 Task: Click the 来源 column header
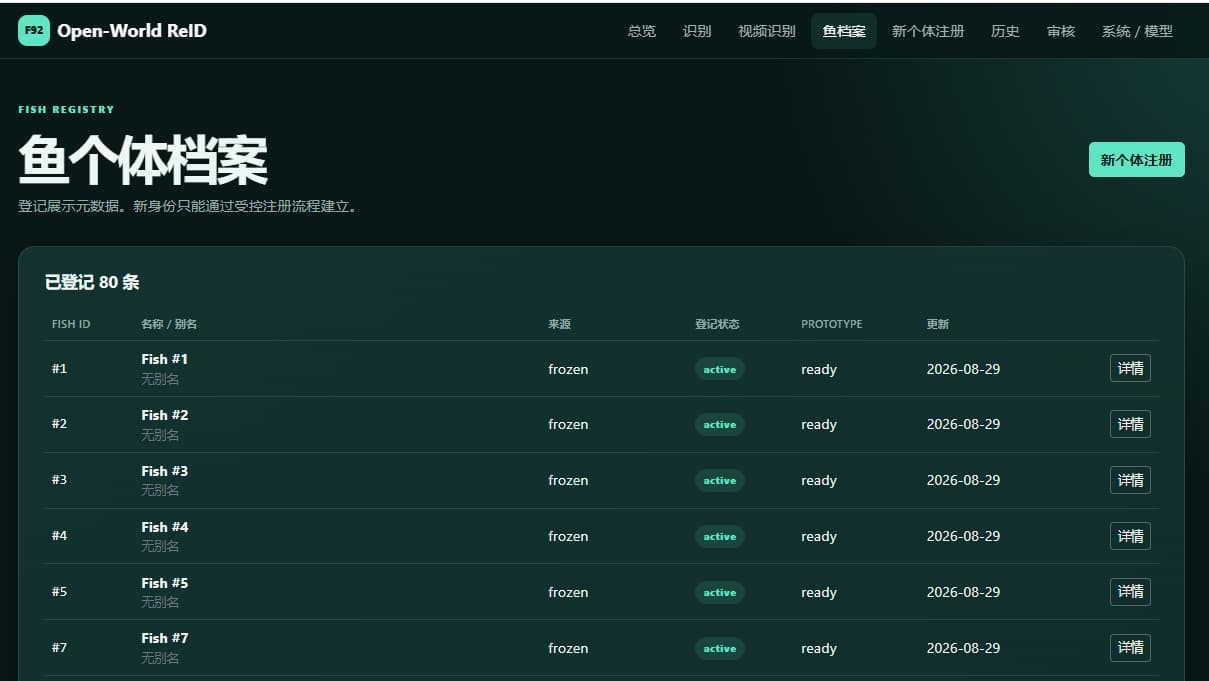[x=559, y=324]
